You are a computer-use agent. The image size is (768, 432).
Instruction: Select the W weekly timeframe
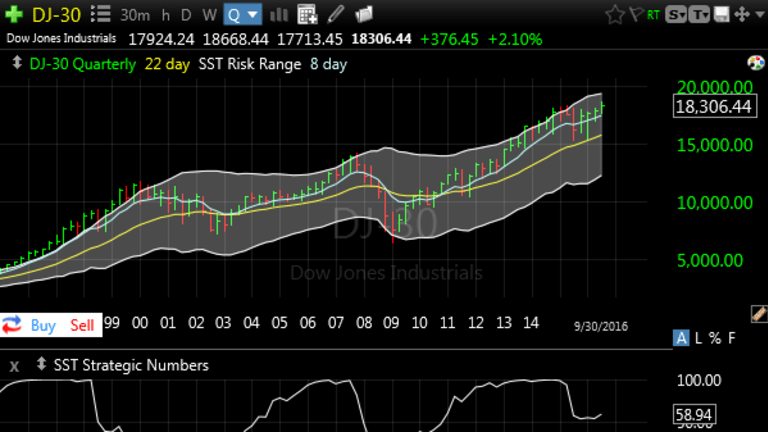click(208, 15)
